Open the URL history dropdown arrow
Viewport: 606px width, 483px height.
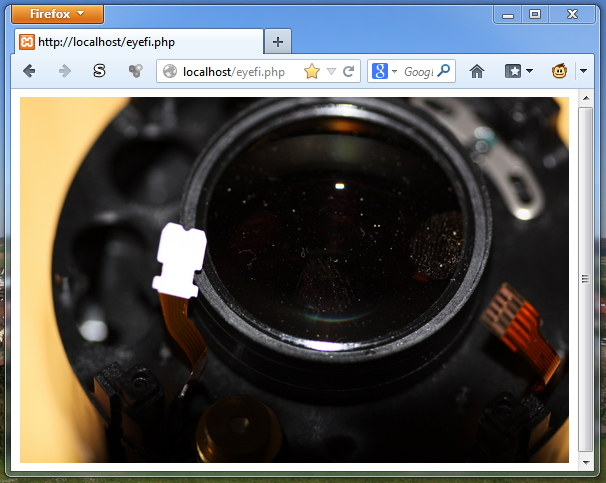[331, 72]
